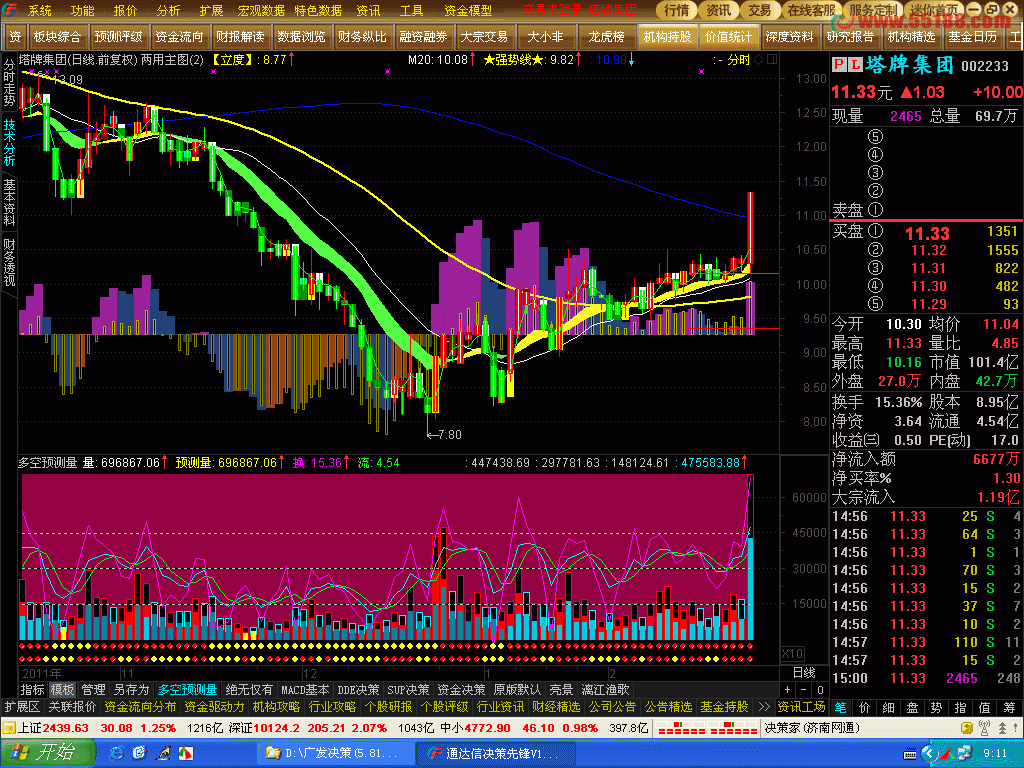
Task: Open Internet Explorer from quick launch
Action: (x=116, y=753)
